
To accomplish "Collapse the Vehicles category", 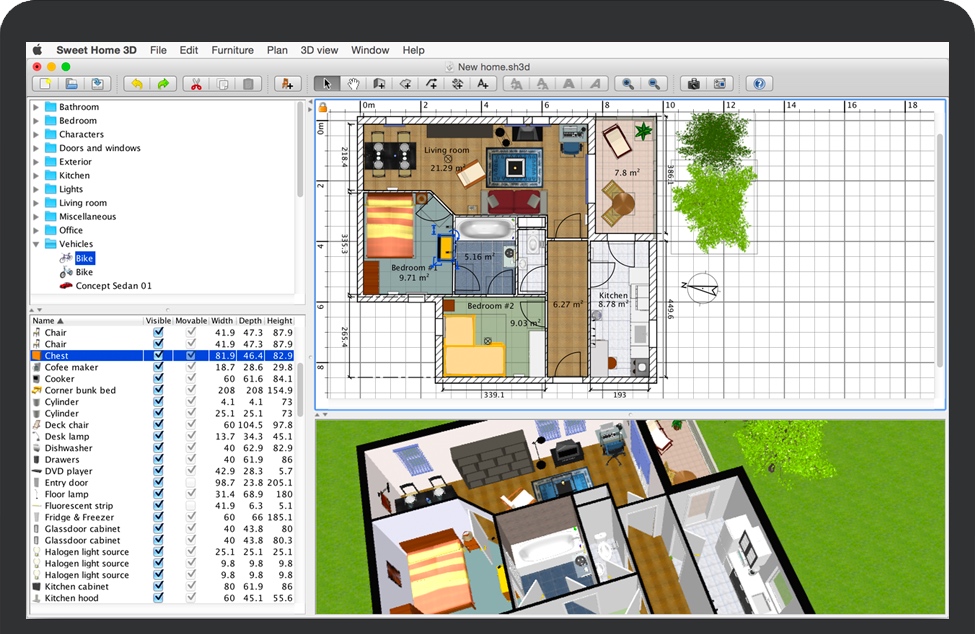I will click(37, 244).
